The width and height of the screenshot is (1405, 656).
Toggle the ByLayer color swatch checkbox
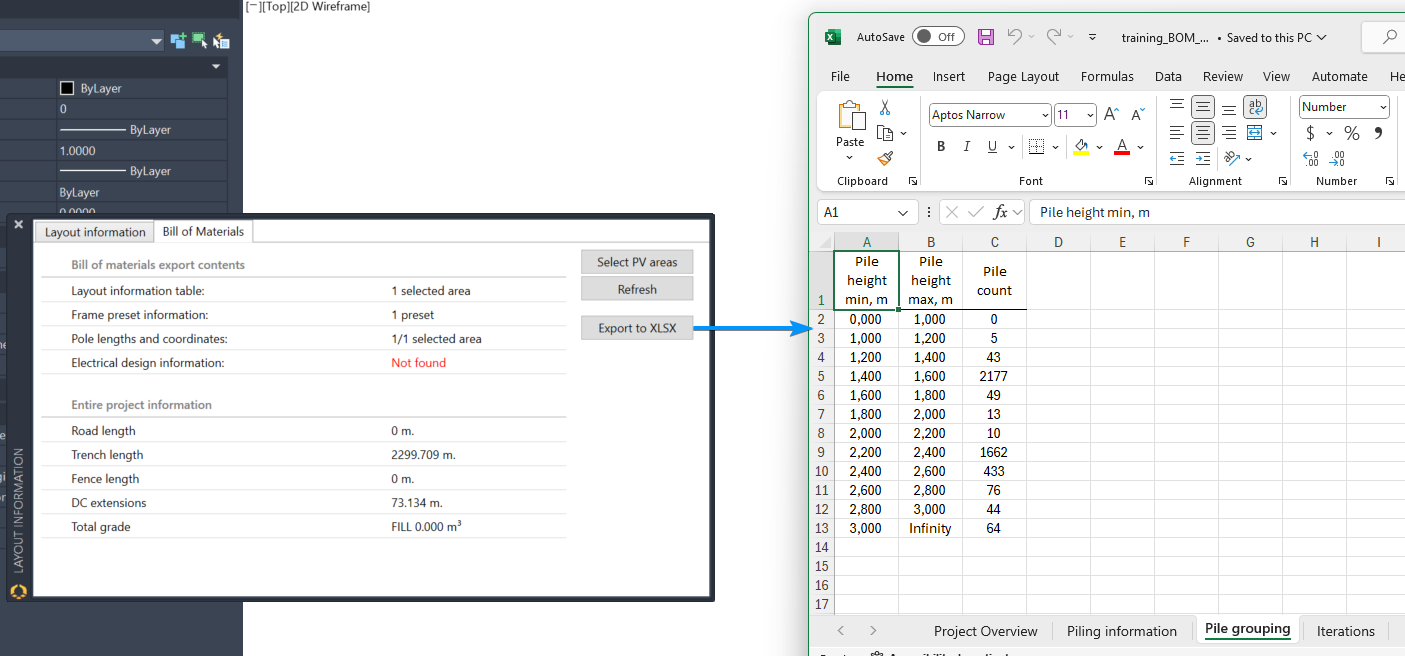(x=66, y=87)
